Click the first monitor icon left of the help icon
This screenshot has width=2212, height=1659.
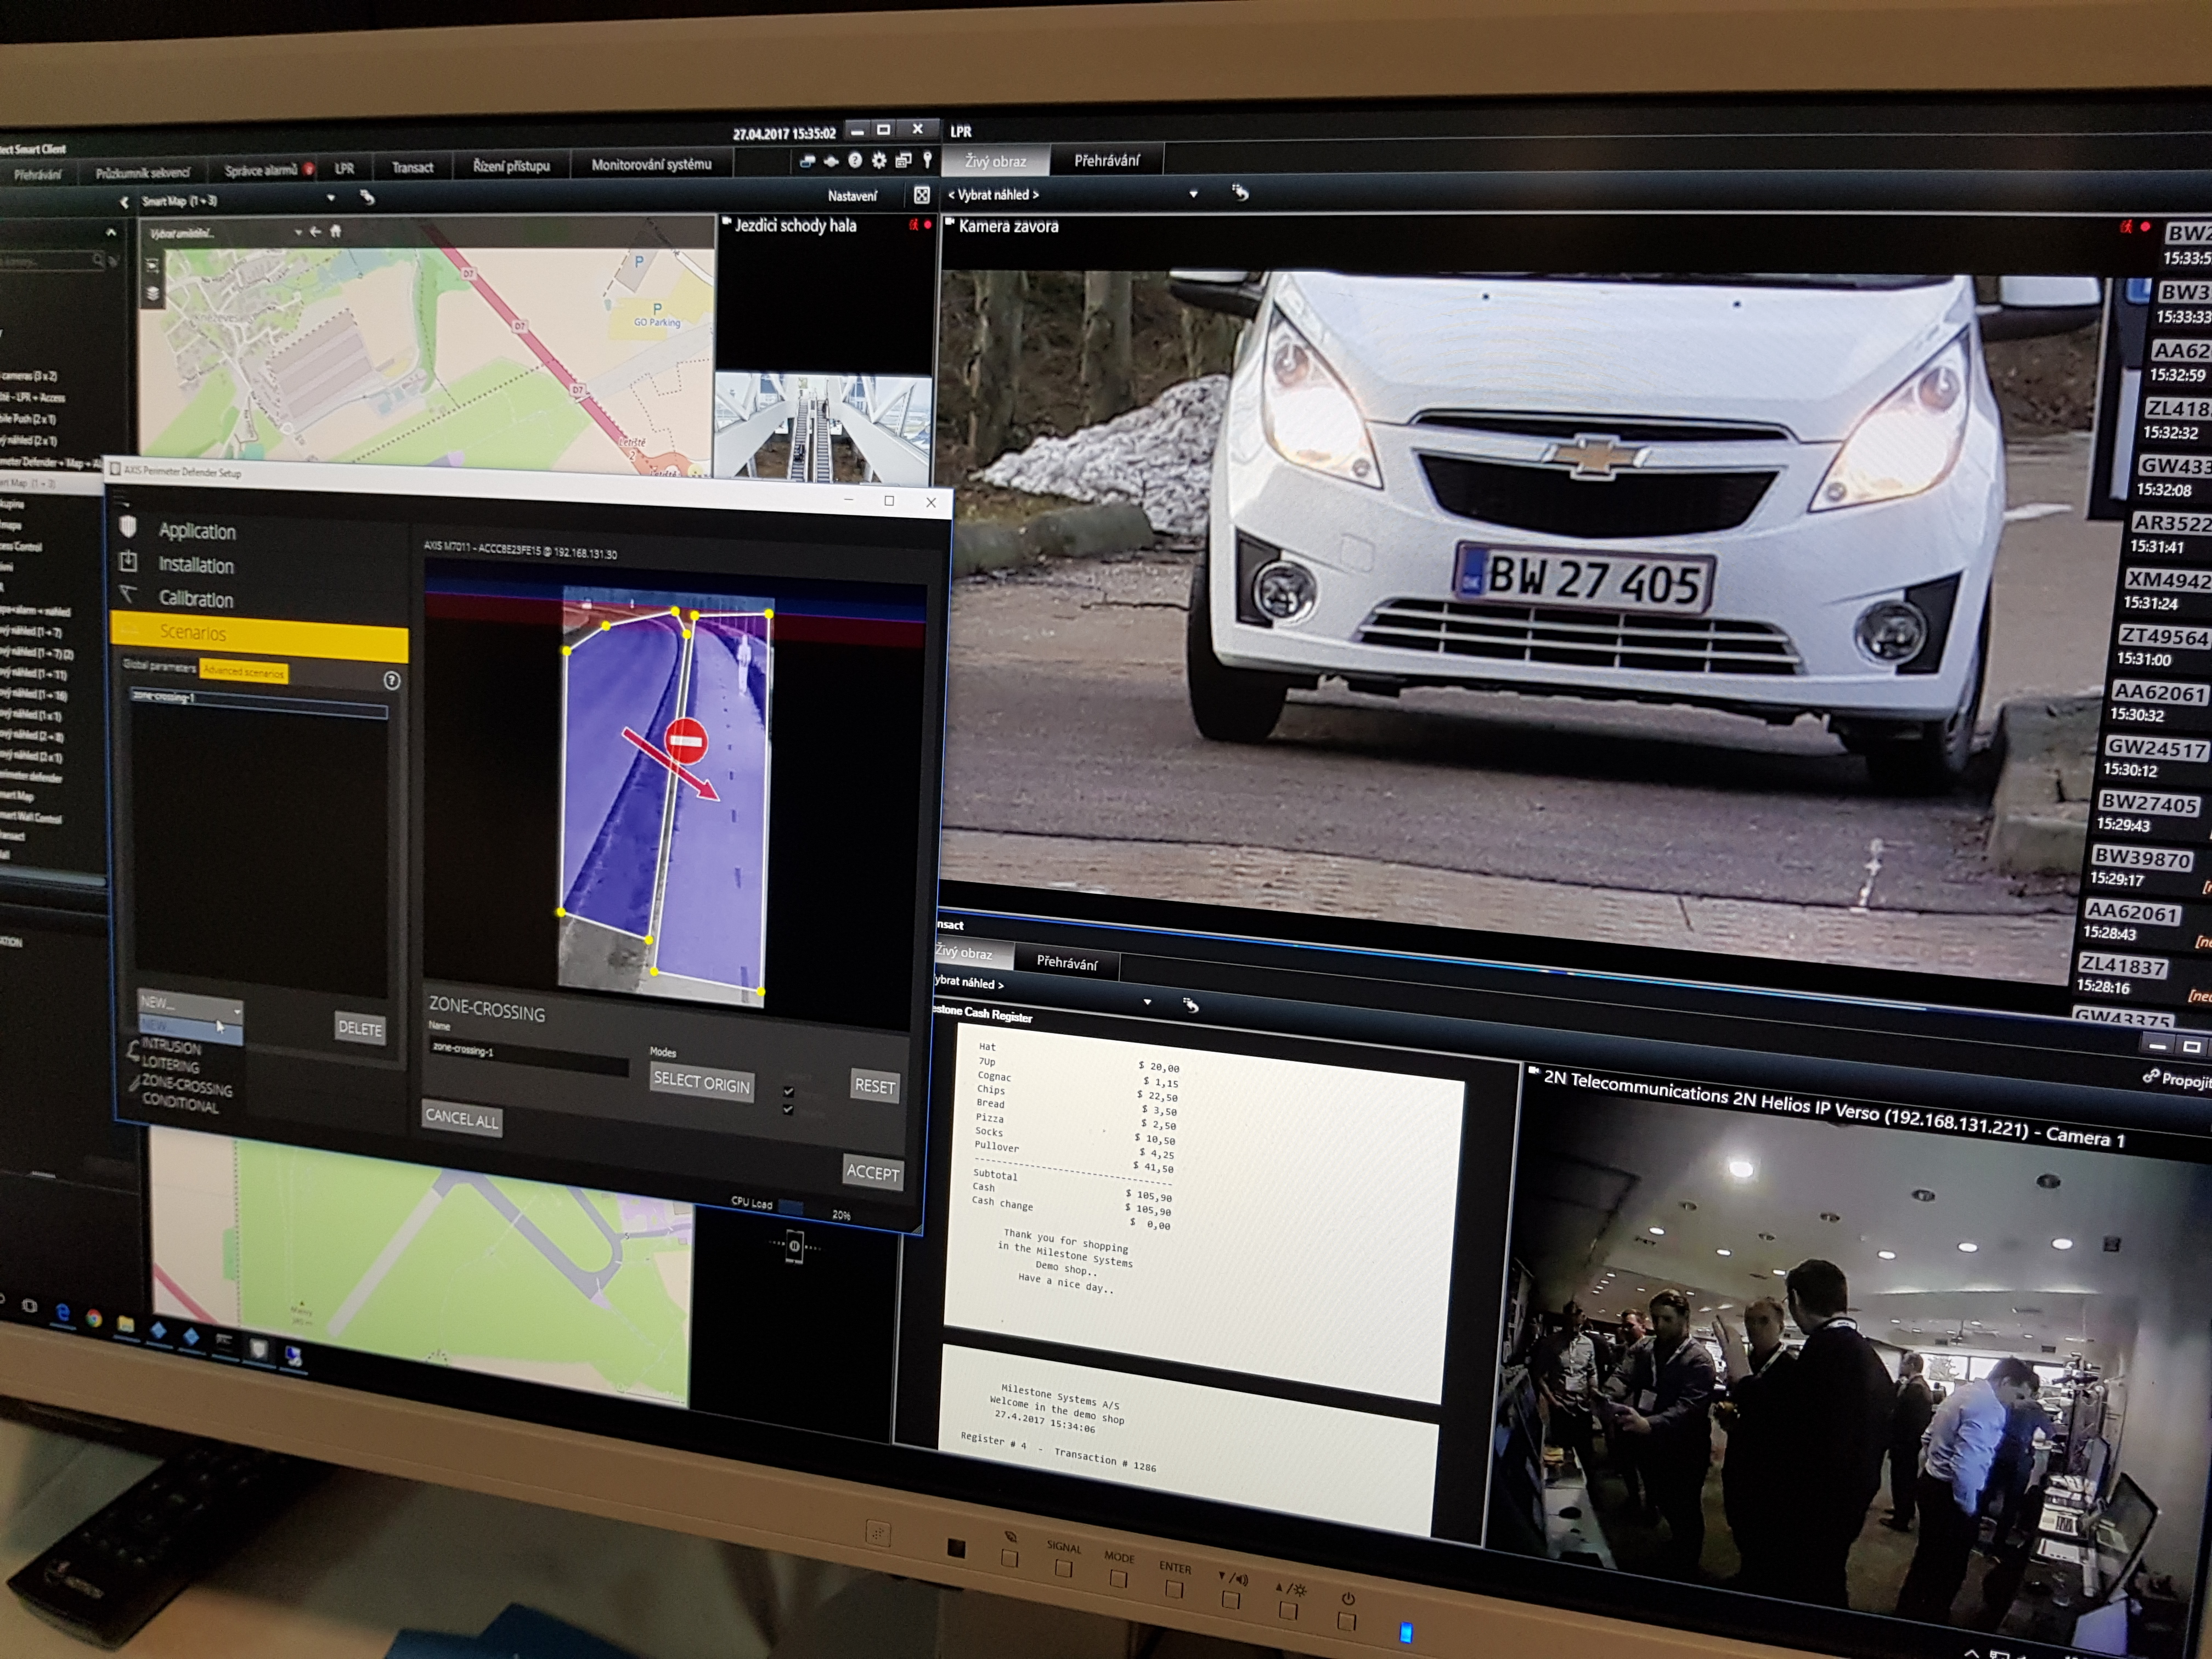pyautogui.click(x=807, y=161)
